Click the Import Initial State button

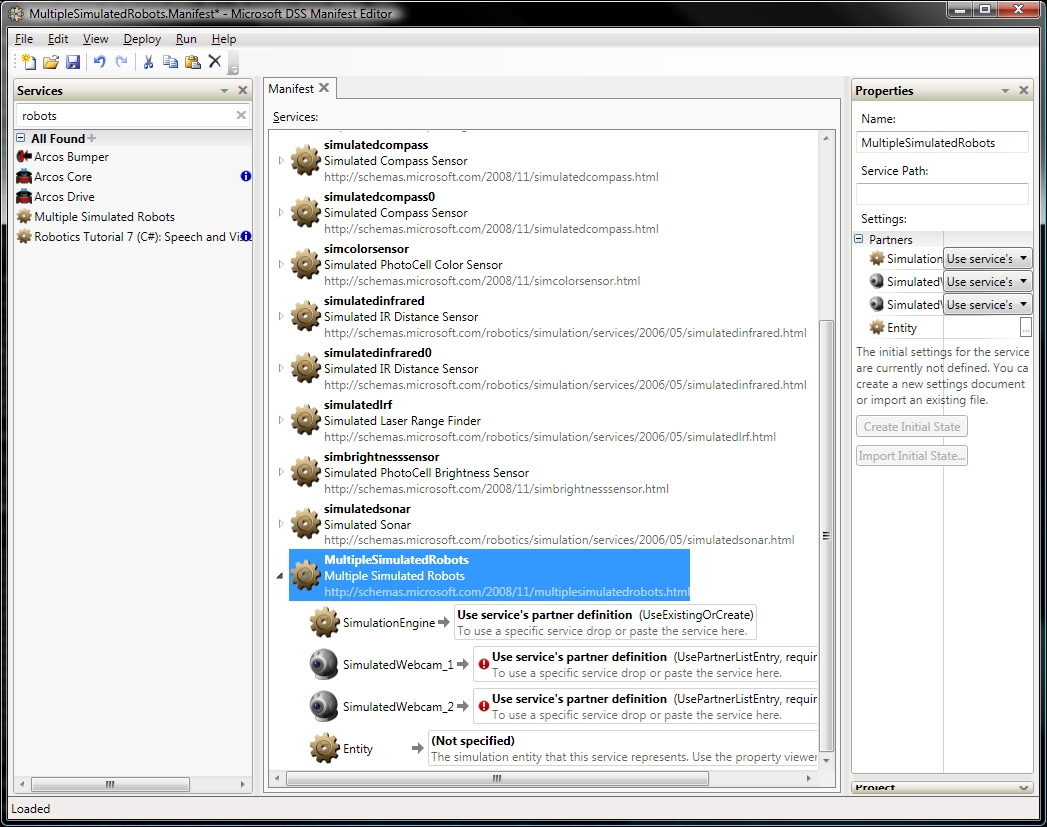(x=911, y=456)
